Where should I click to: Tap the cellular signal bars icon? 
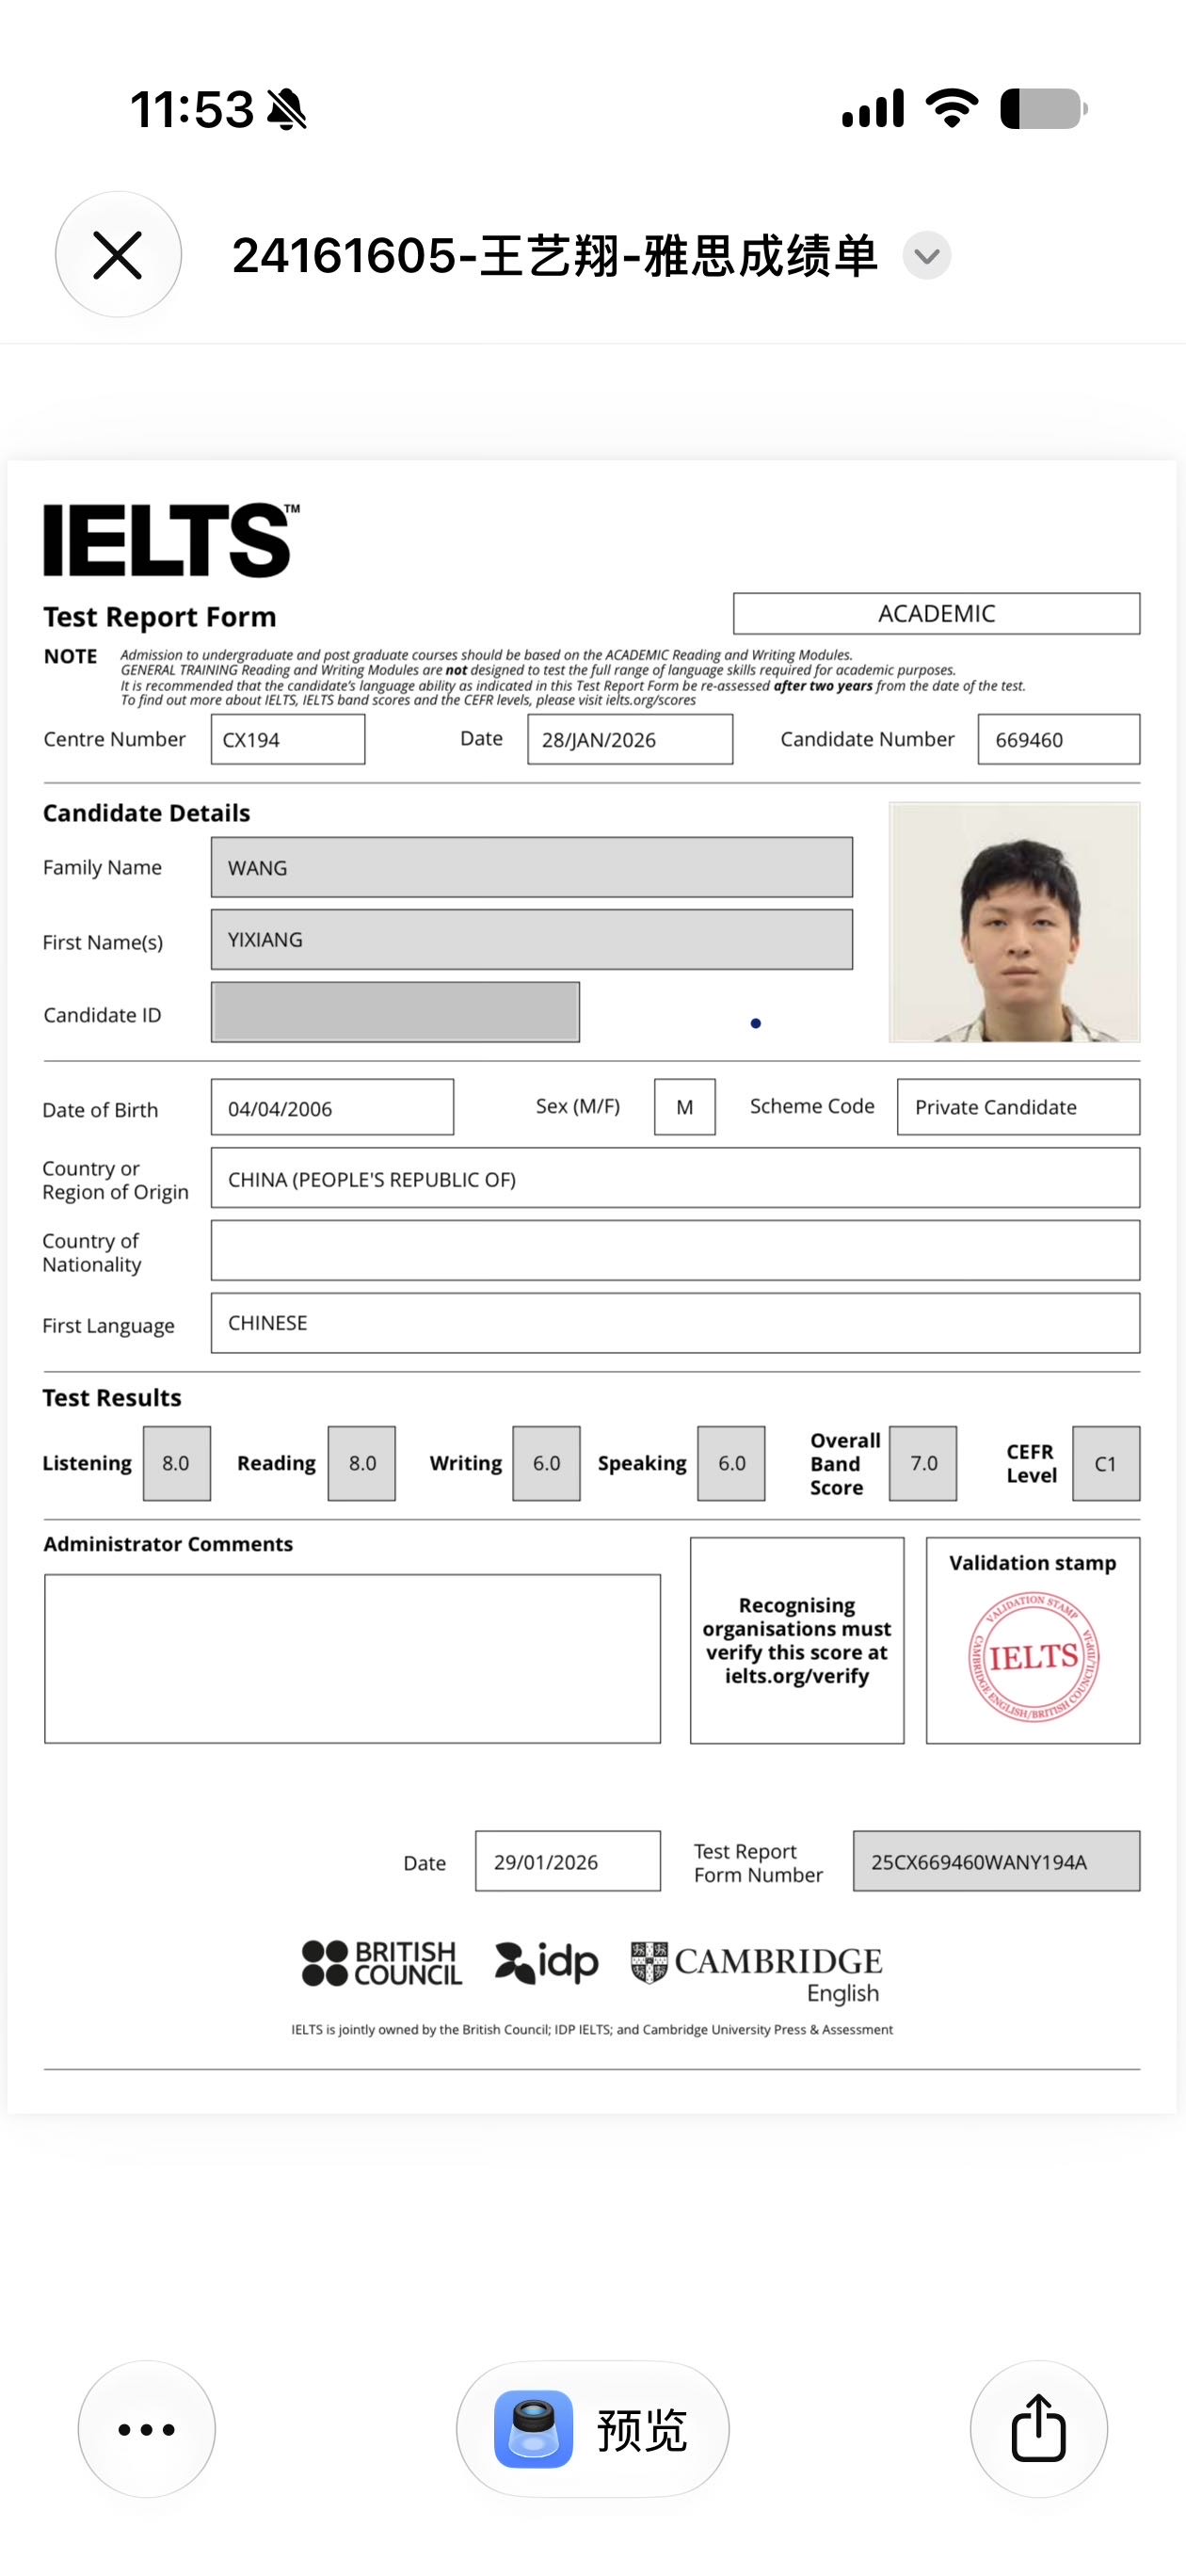[x=873, y=108]
